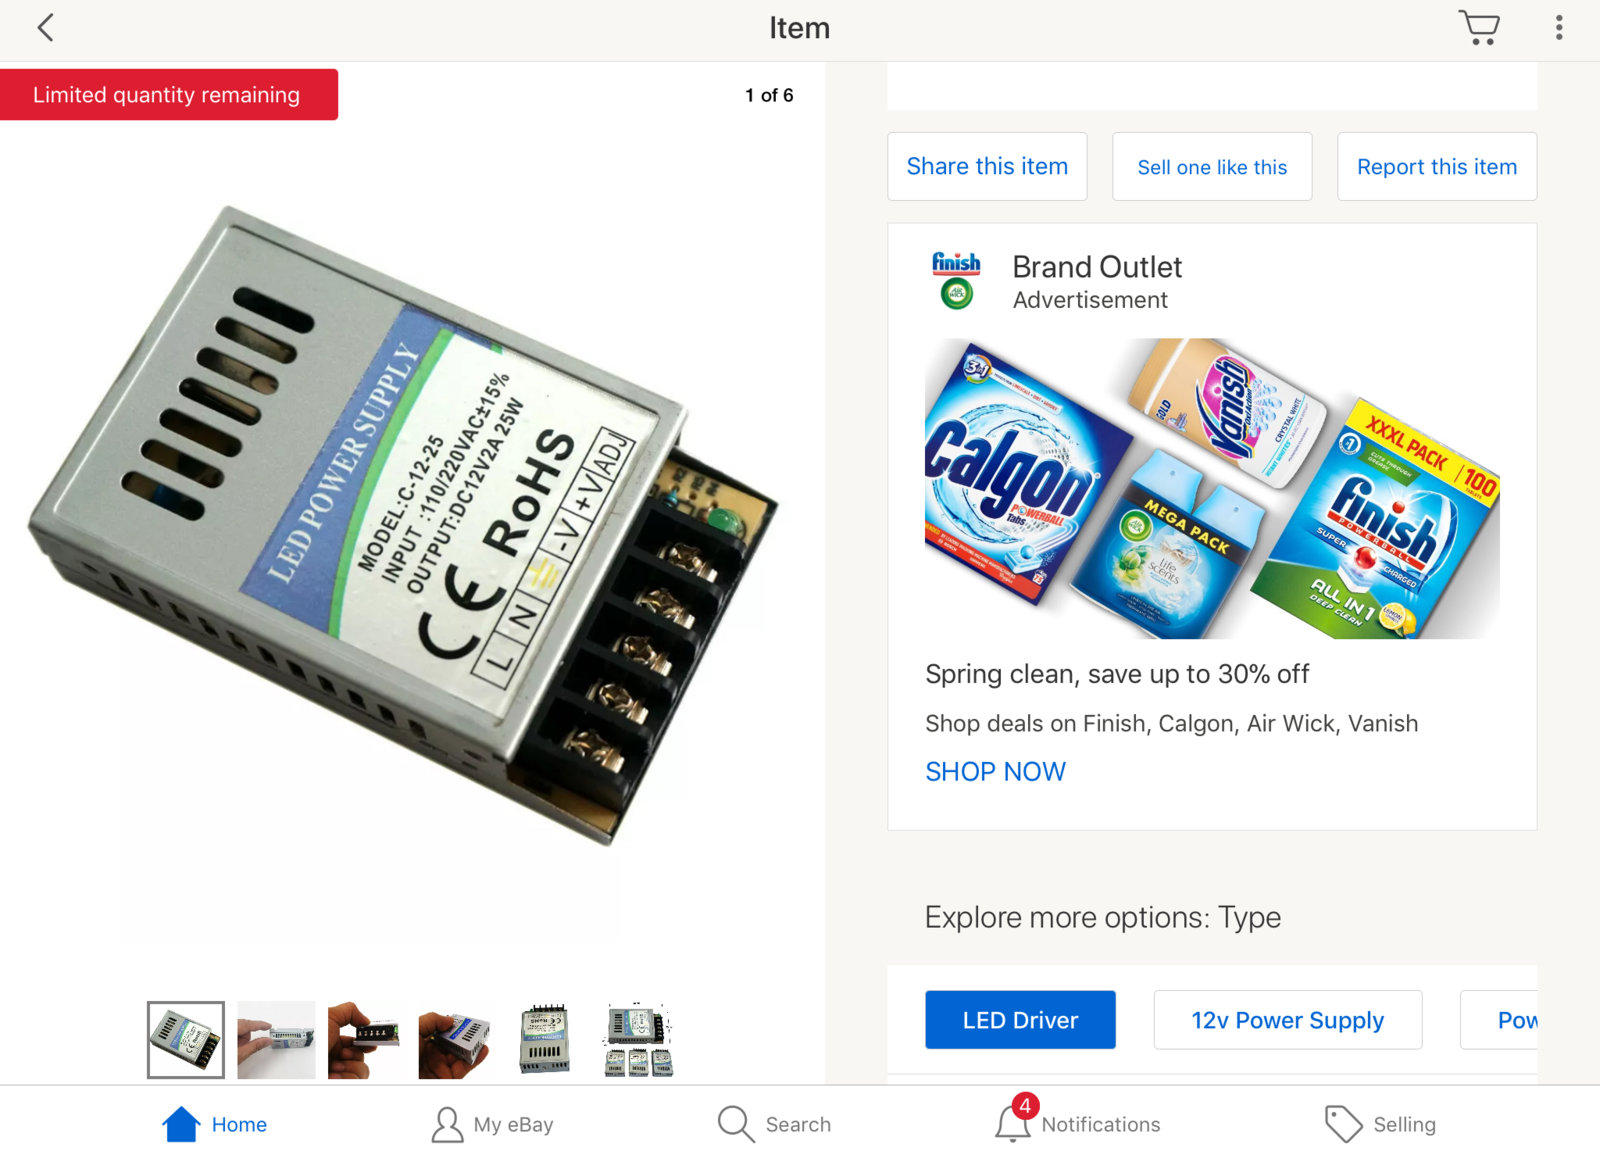Open the shopping cart

[1479, 27]
